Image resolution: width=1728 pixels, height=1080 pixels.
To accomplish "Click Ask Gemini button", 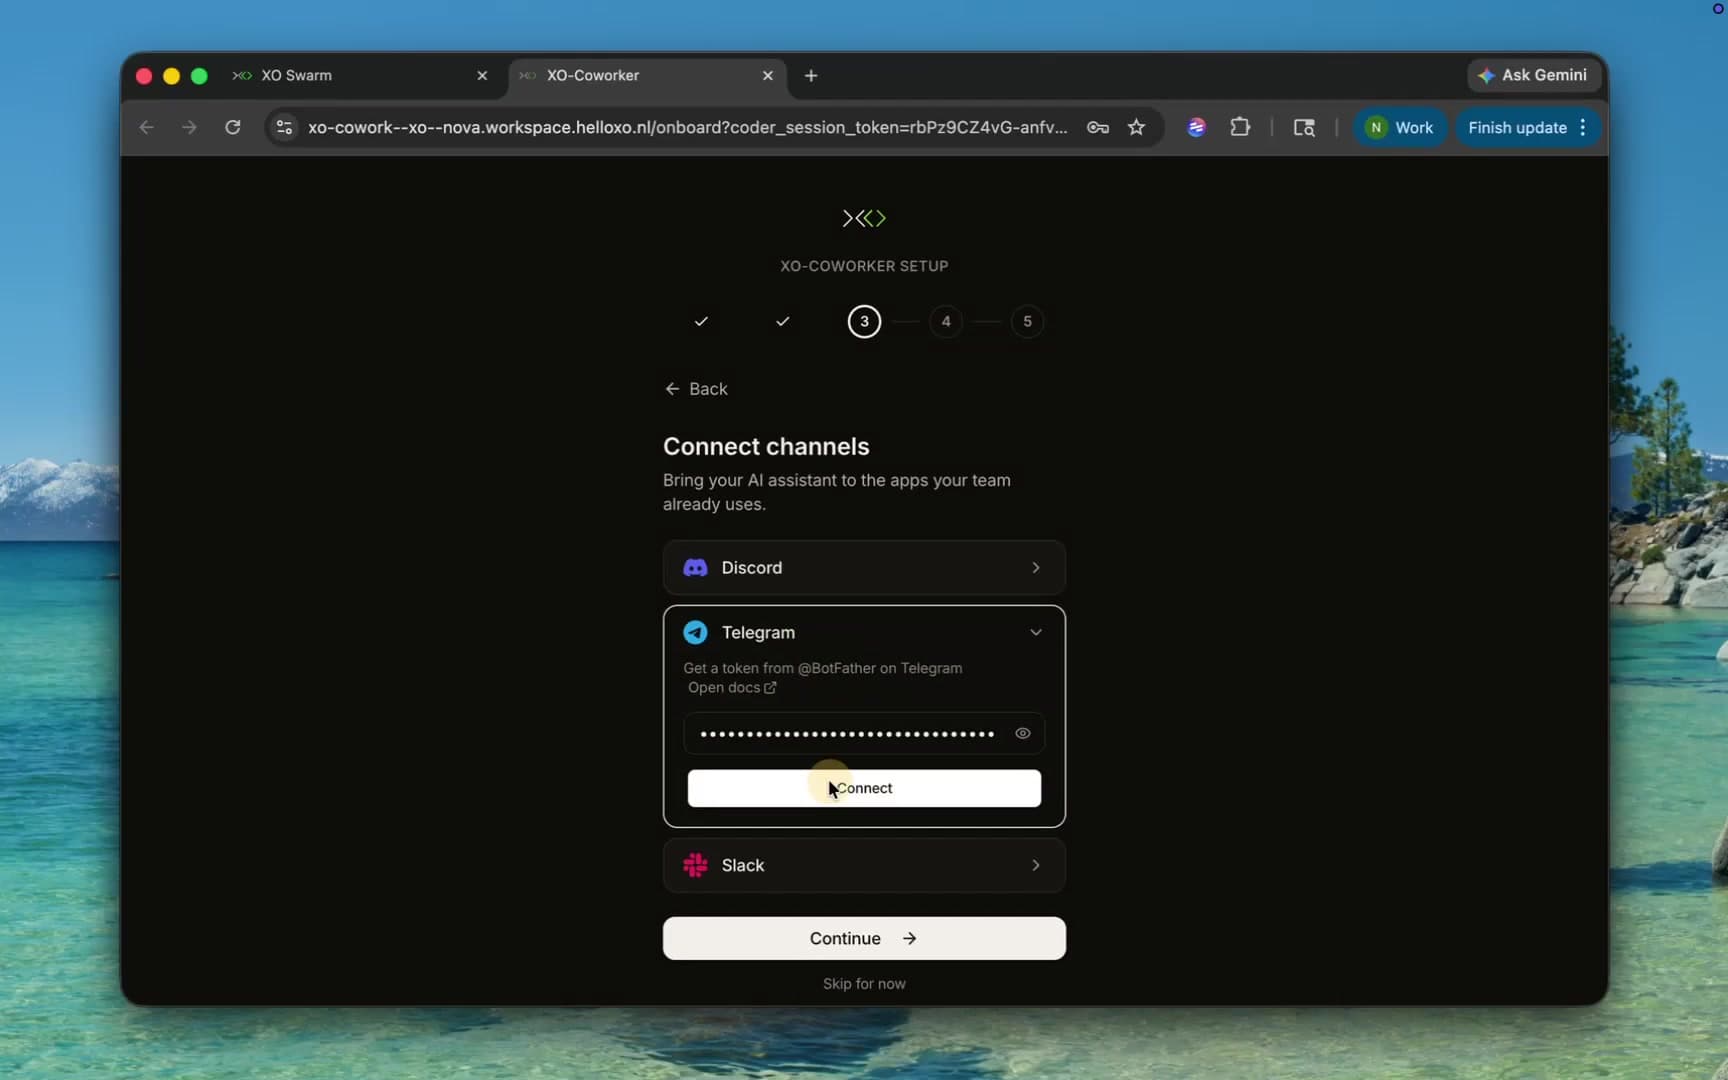I will click(1533, 75).
